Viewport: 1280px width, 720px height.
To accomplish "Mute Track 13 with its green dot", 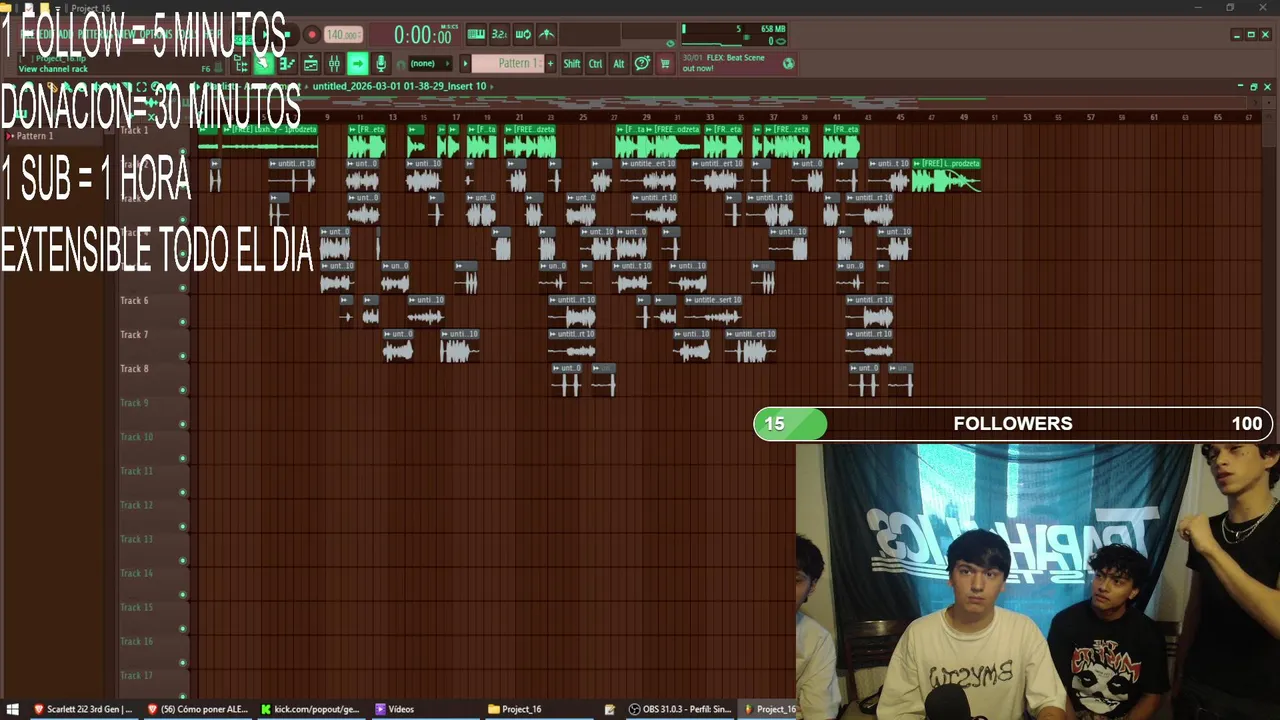I will (x=182, y=560).
